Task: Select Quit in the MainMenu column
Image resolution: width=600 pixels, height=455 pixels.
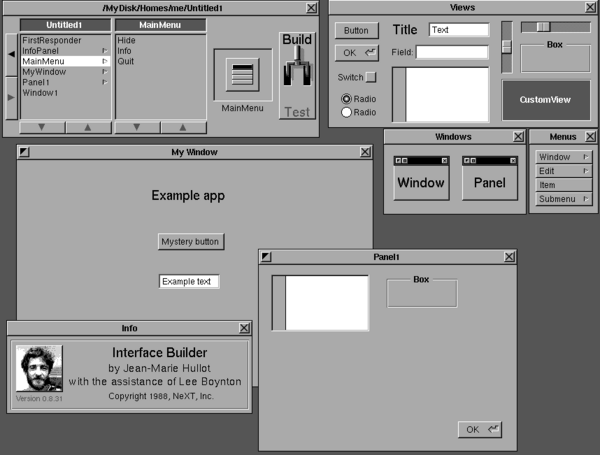Action: pos(126,61)
